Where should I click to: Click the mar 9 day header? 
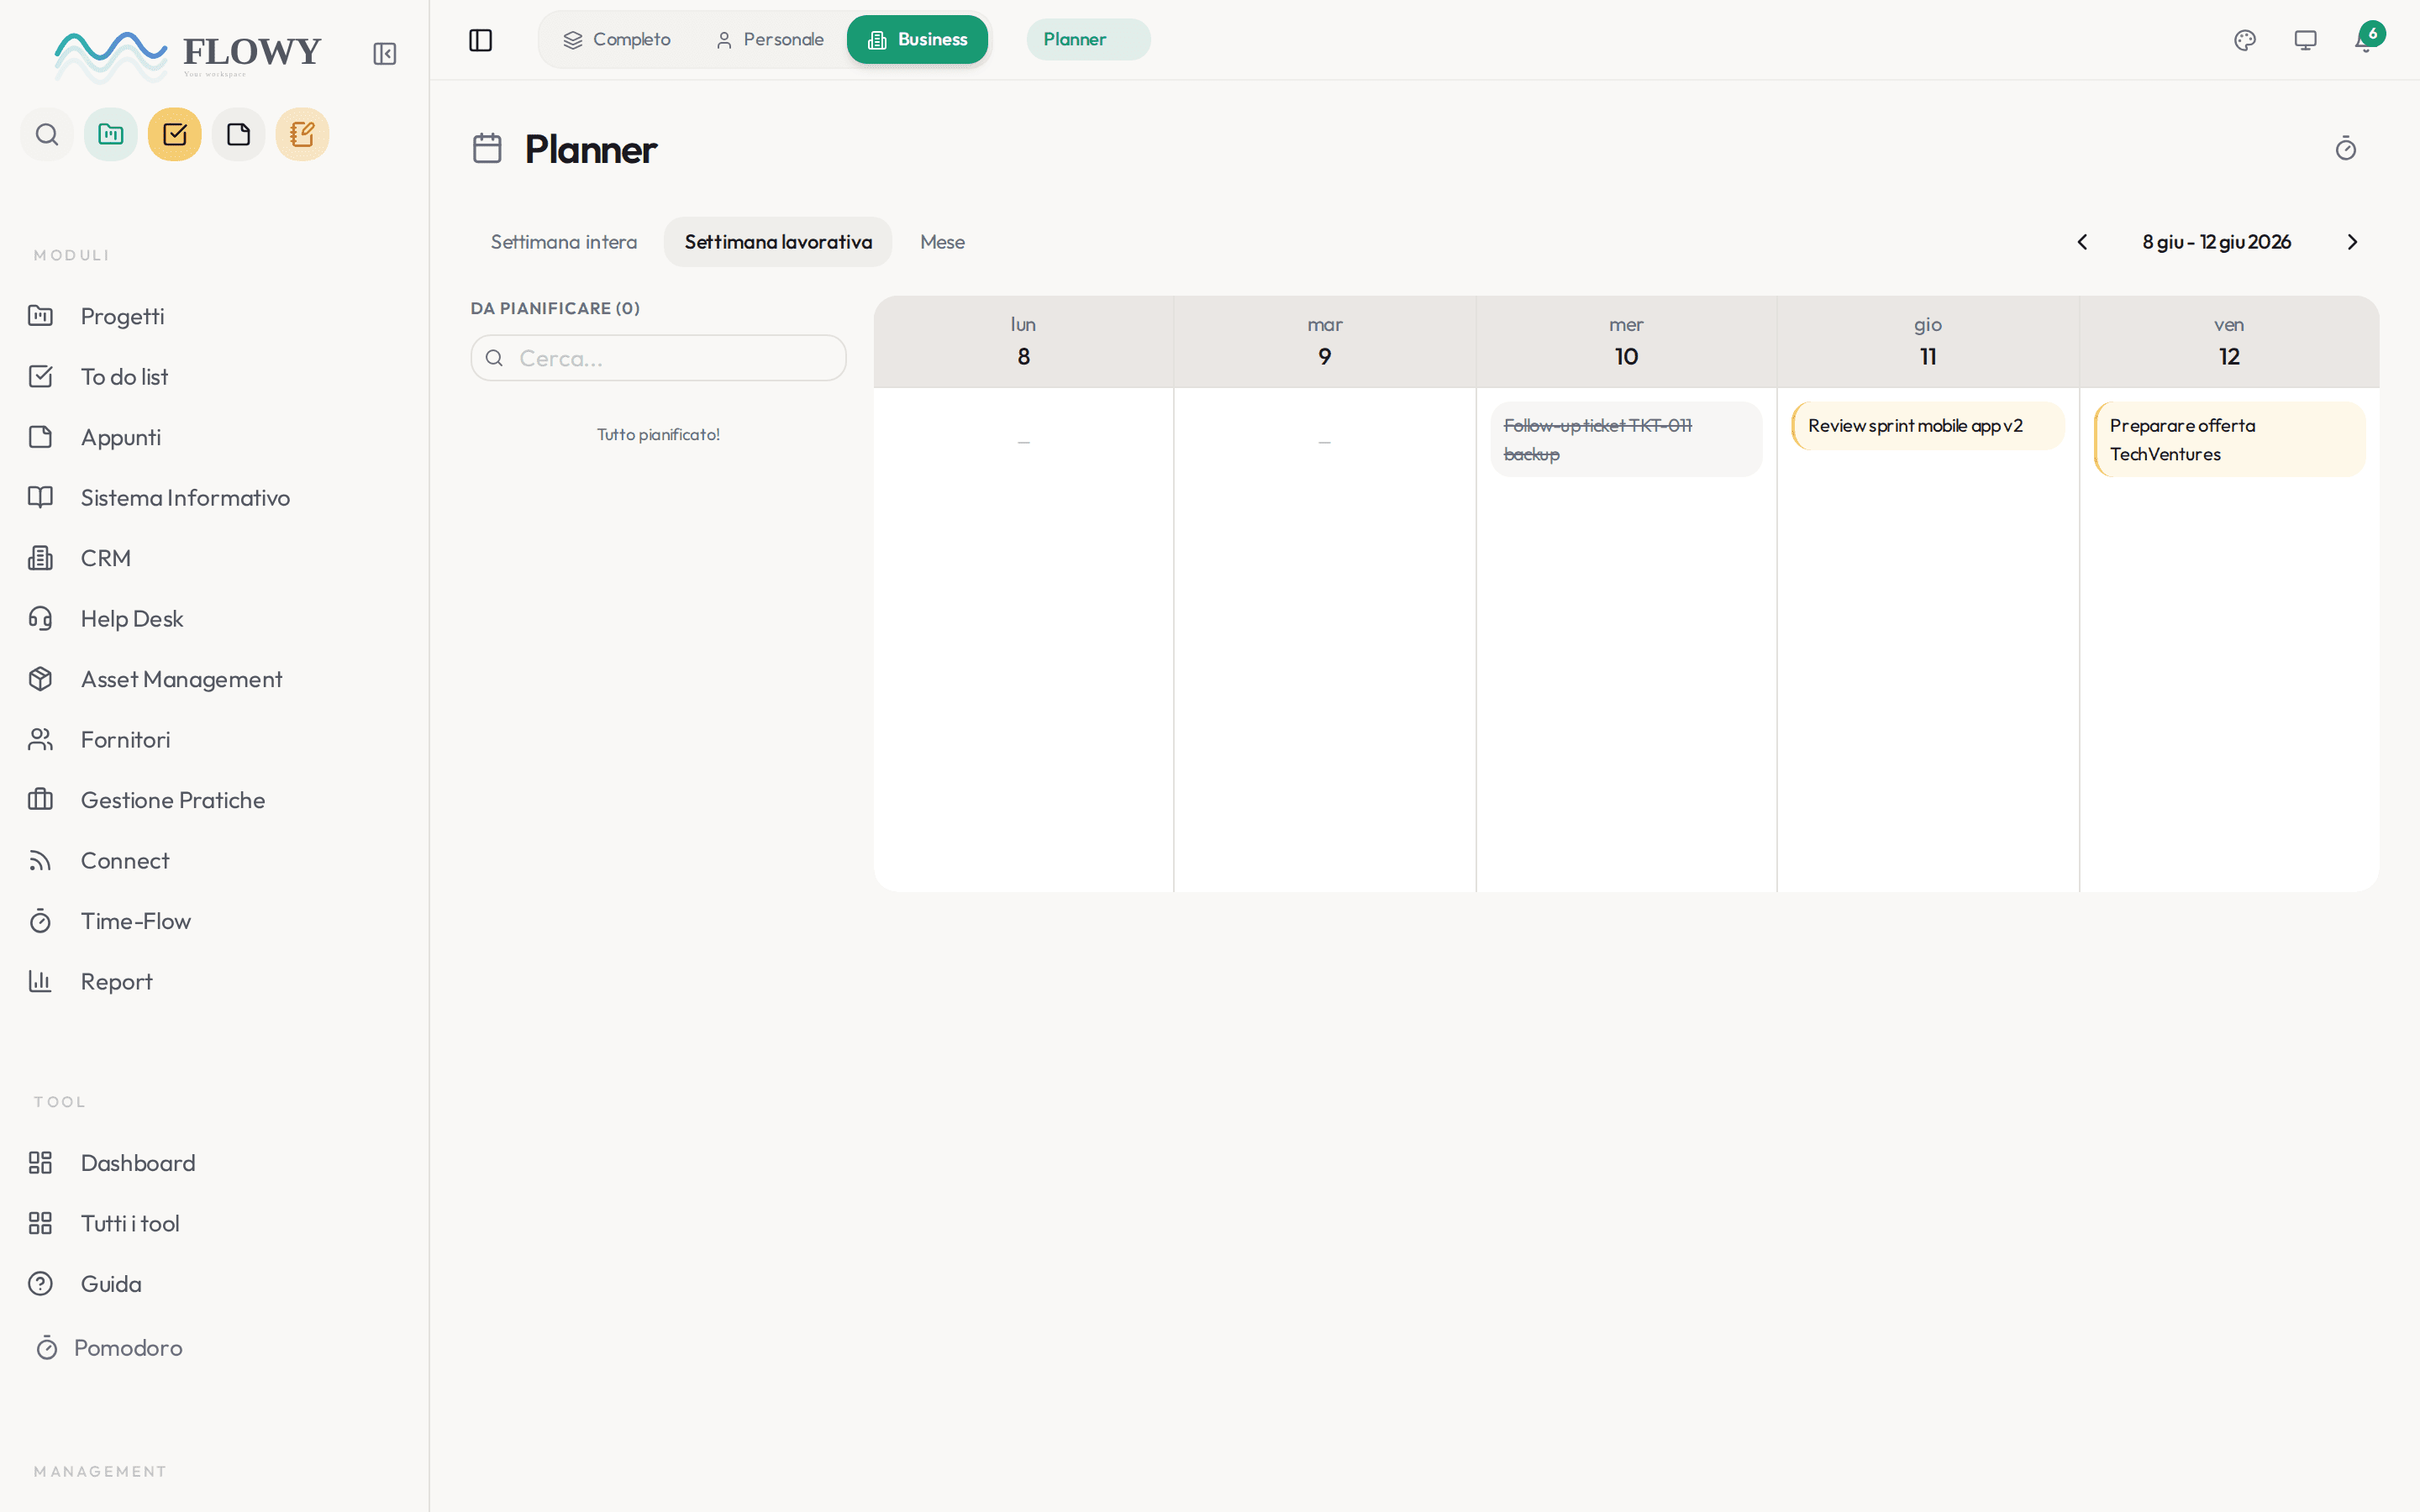(x=1325, y=342)
